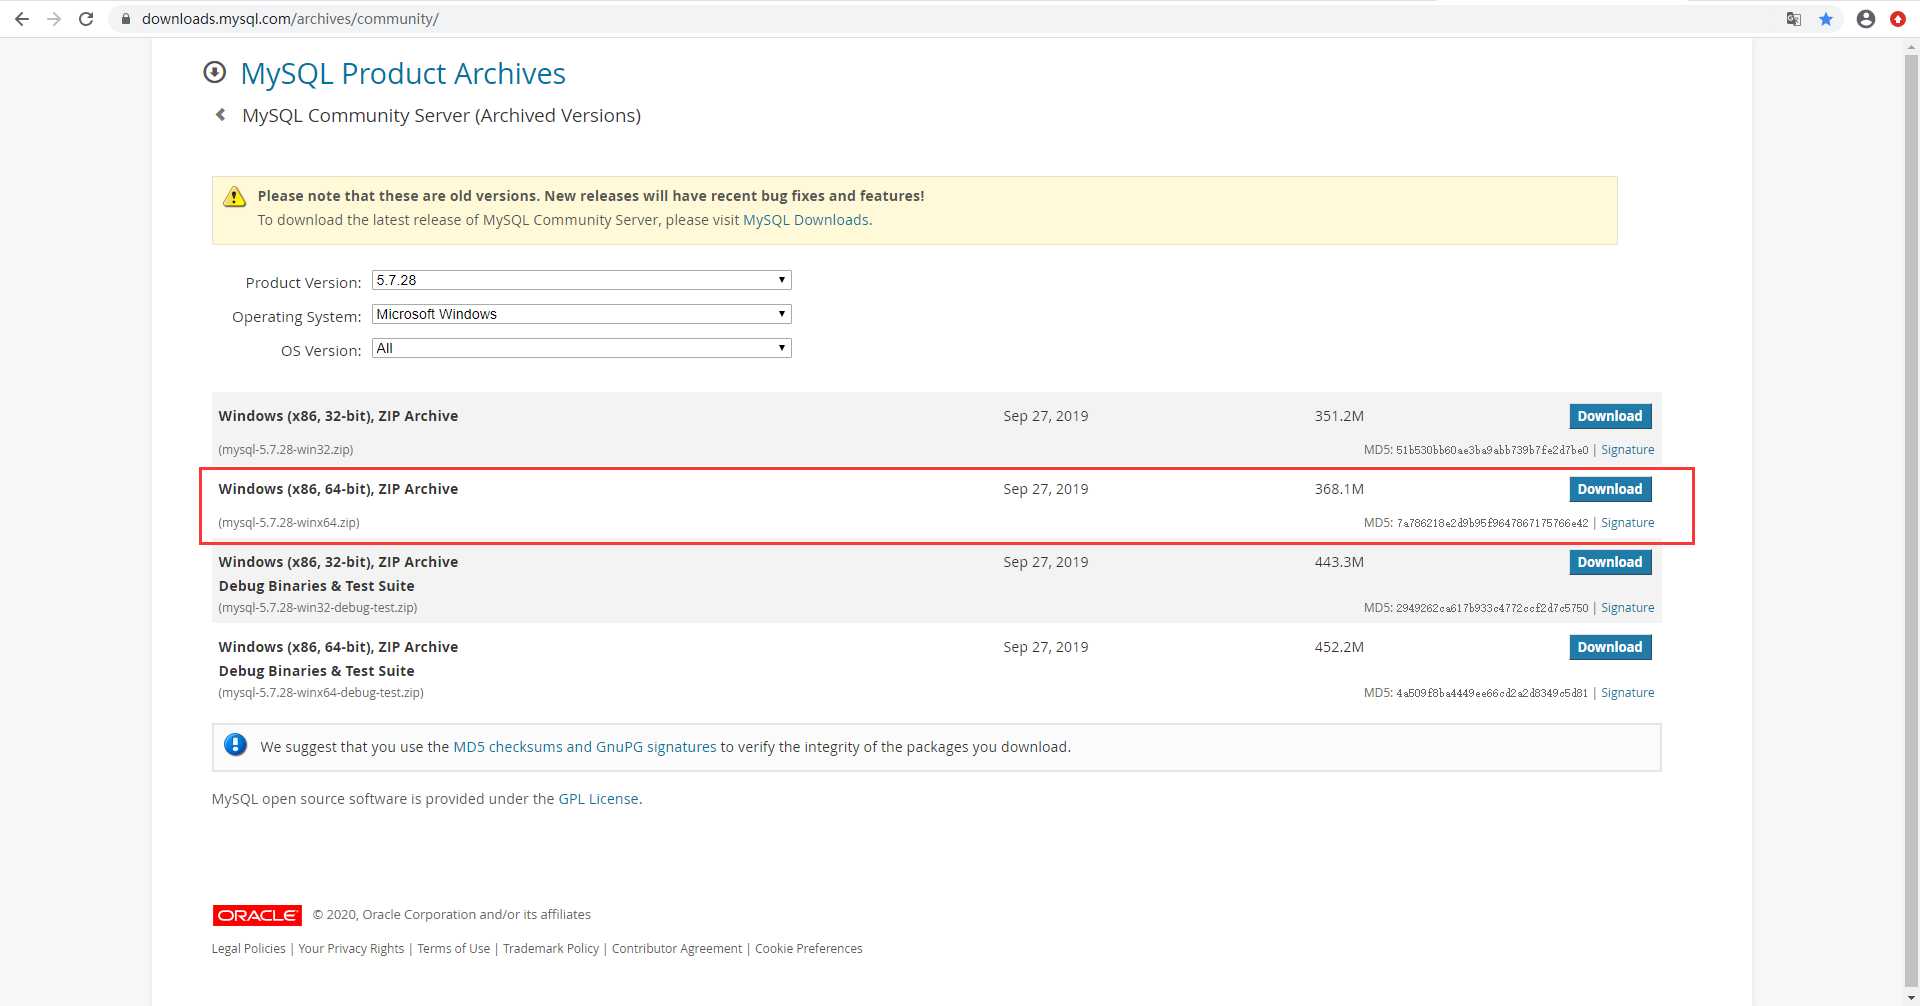Open Legal Policies footer link
Viewport: 1920px width, 1006px height.
248,949
